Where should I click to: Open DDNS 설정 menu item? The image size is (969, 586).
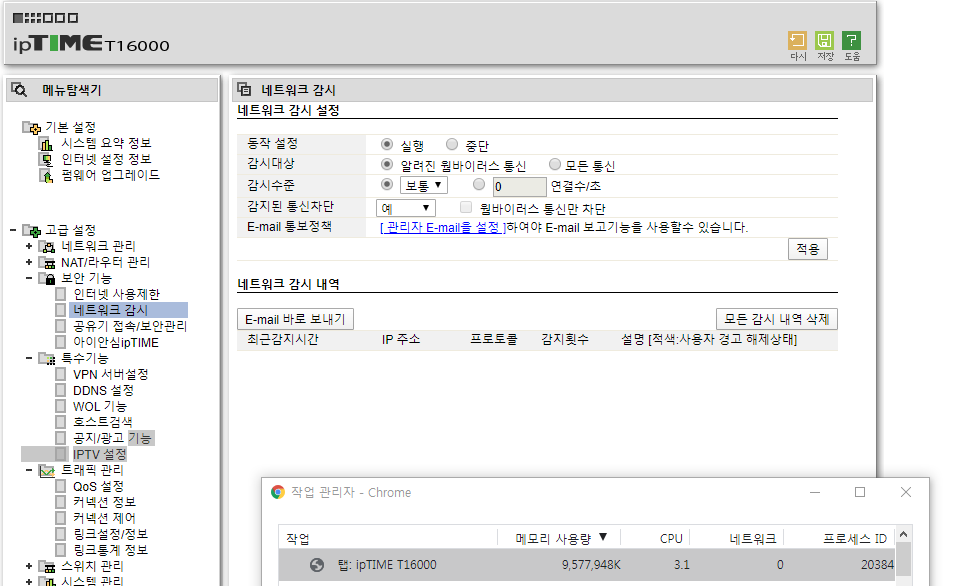[103, 391]
